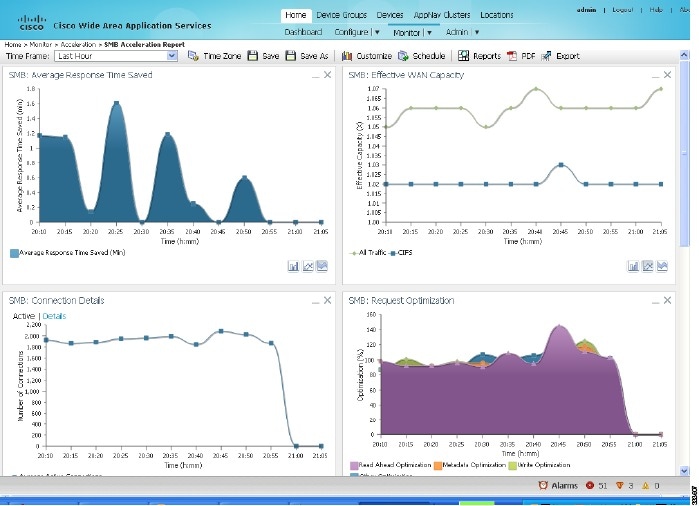The width and height of the screenshot is (699, 506).
Task: Click the CIFS 20:45 peak data point
Action: [561, 165]
